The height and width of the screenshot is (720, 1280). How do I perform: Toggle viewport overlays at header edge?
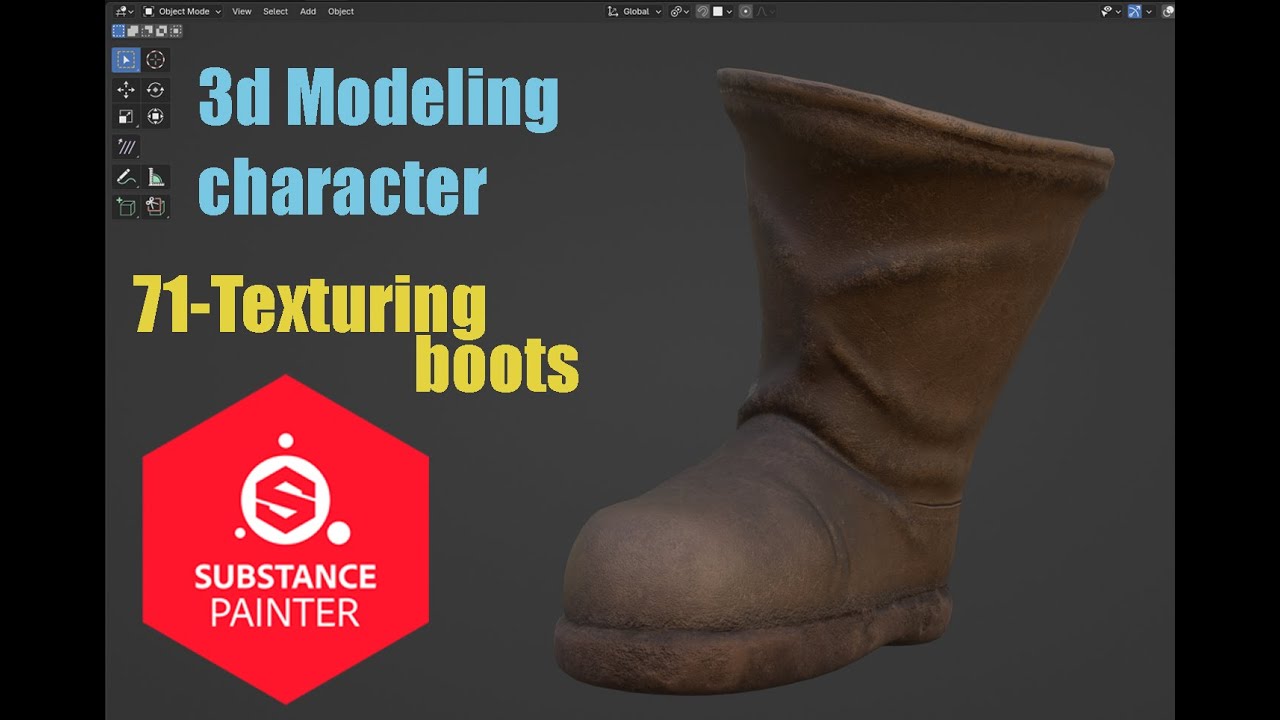tap(1168, 11)
